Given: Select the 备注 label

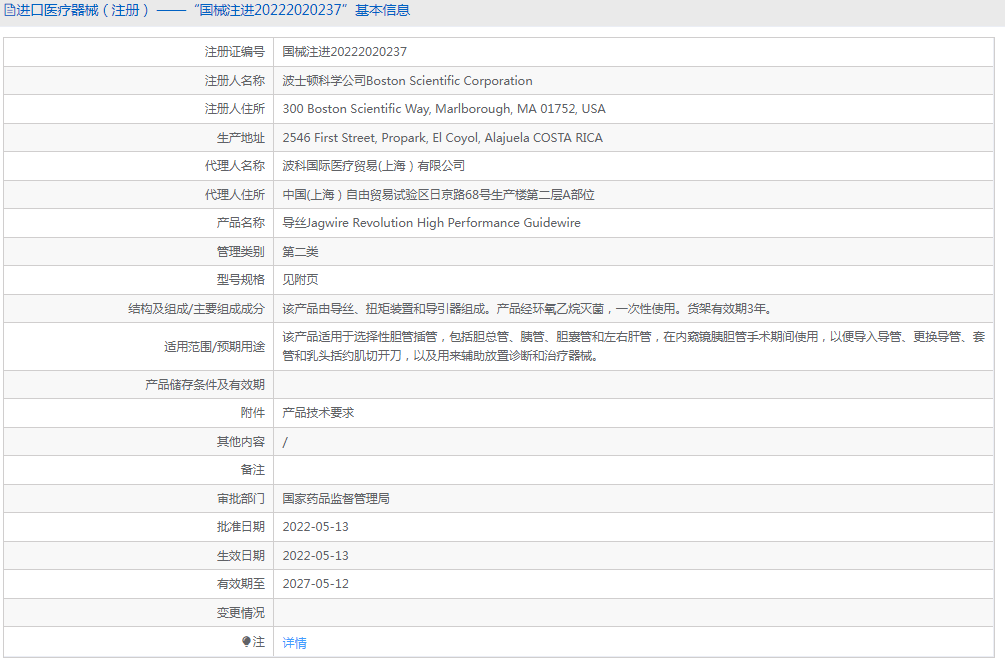Looking at the screenshot, I should [x=253, y=470].
